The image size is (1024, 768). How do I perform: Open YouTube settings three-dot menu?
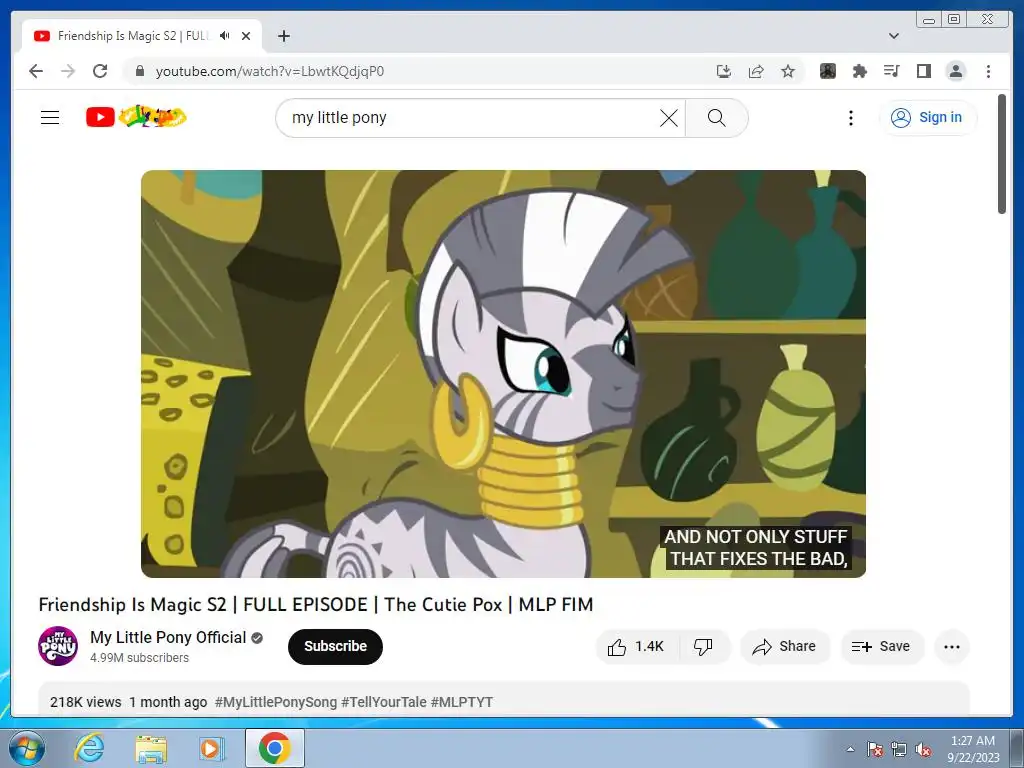click(850, 118)
